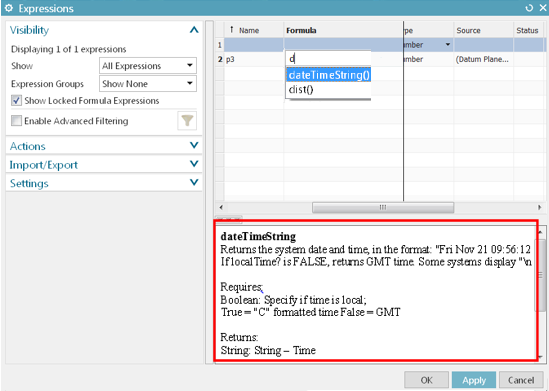Viewport: 549px width, 391px height.
Task: Click left arrow of horizontal scrollbar
Action: [221, 207]
